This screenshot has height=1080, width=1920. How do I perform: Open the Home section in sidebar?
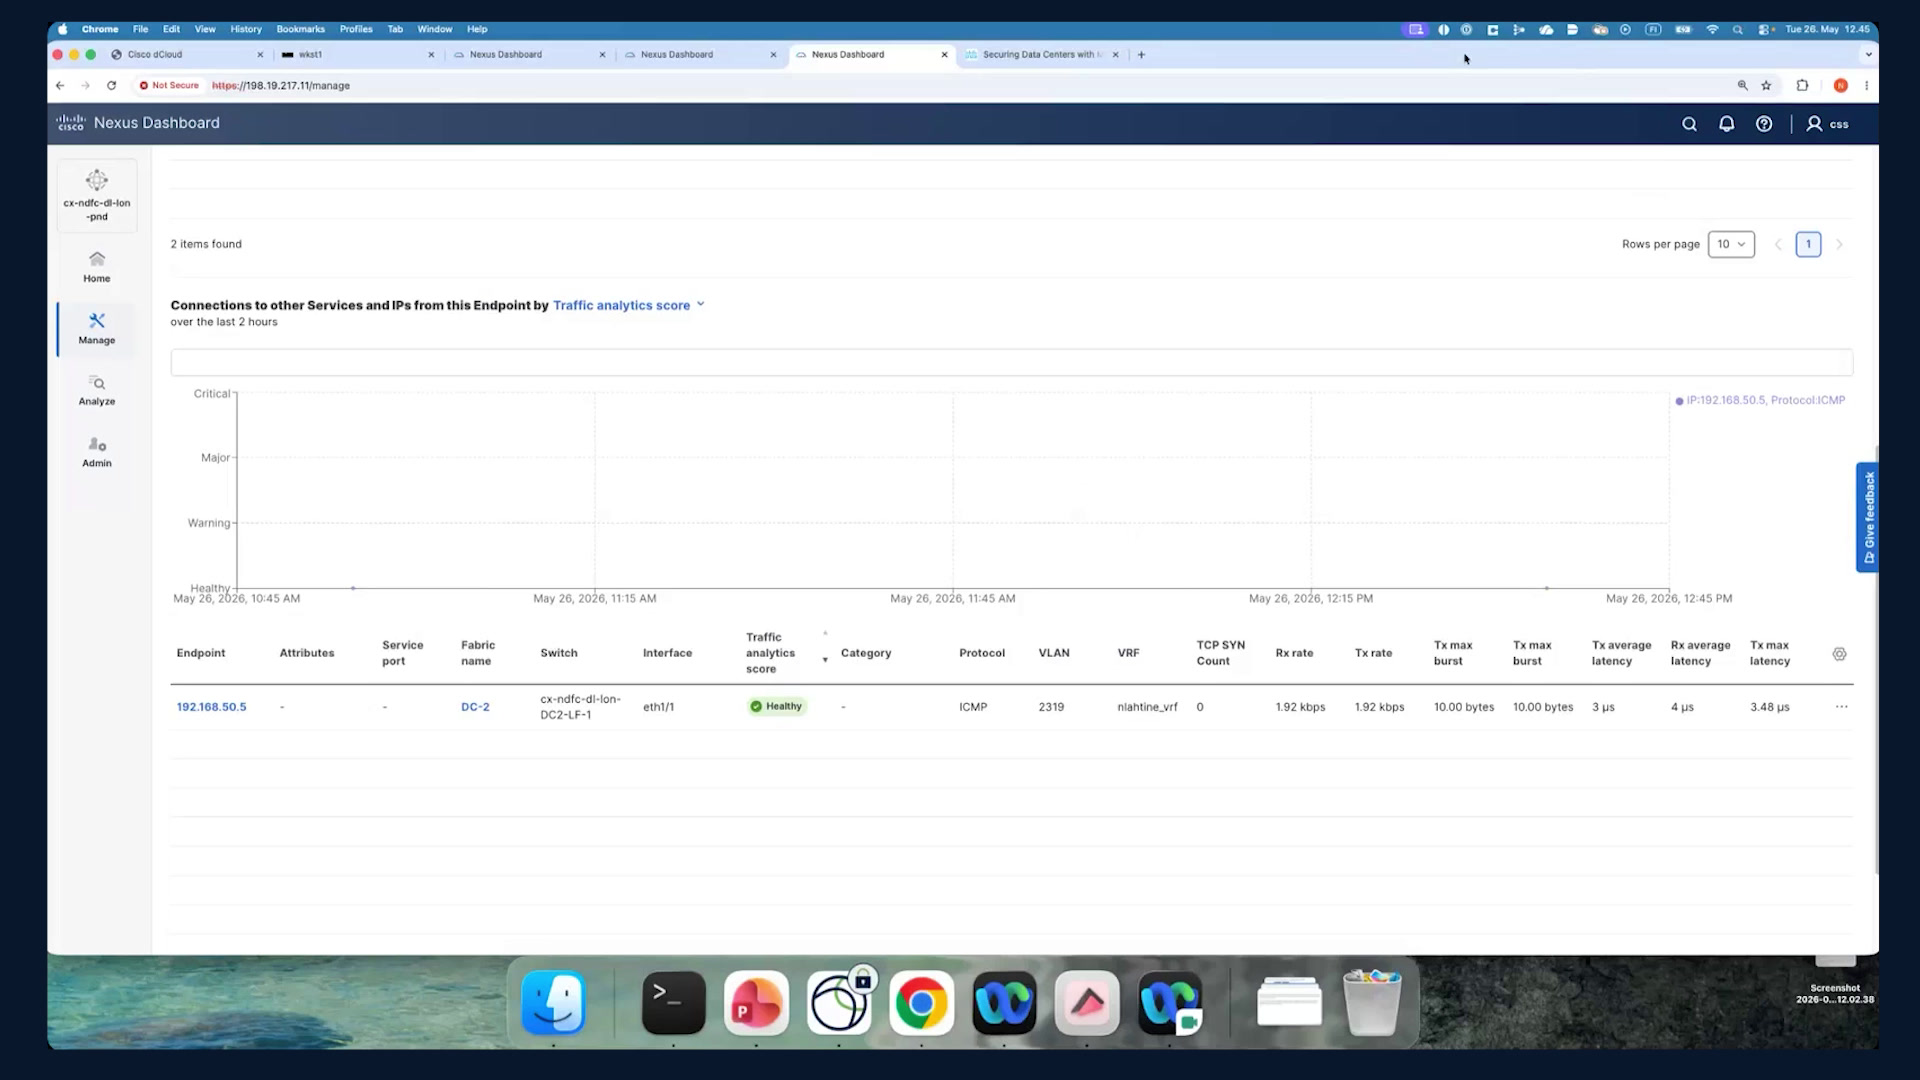click(97, 267)
